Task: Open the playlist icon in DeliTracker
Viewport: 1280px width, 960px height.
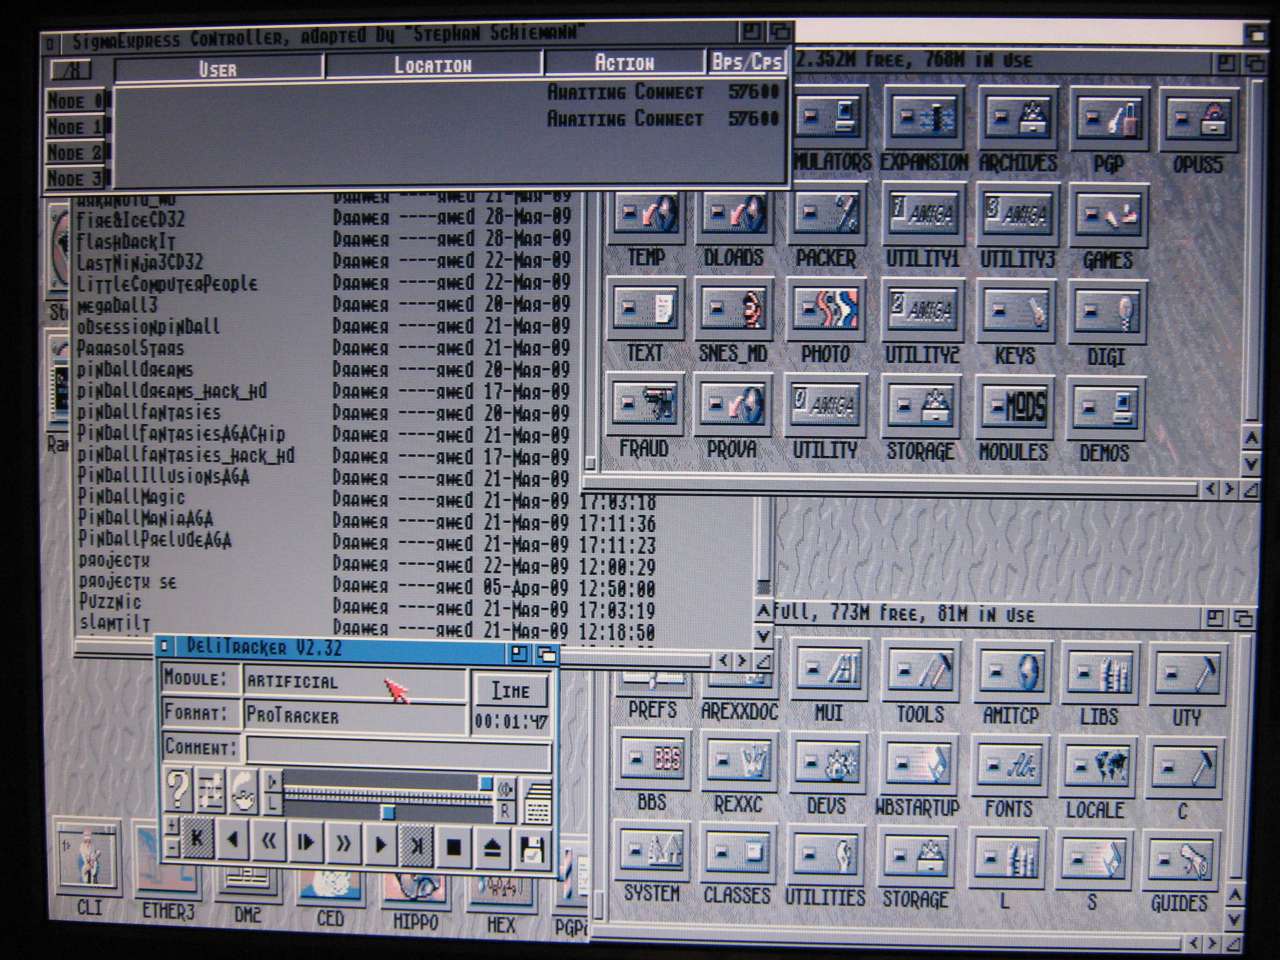Action: [x=537, y=799]
